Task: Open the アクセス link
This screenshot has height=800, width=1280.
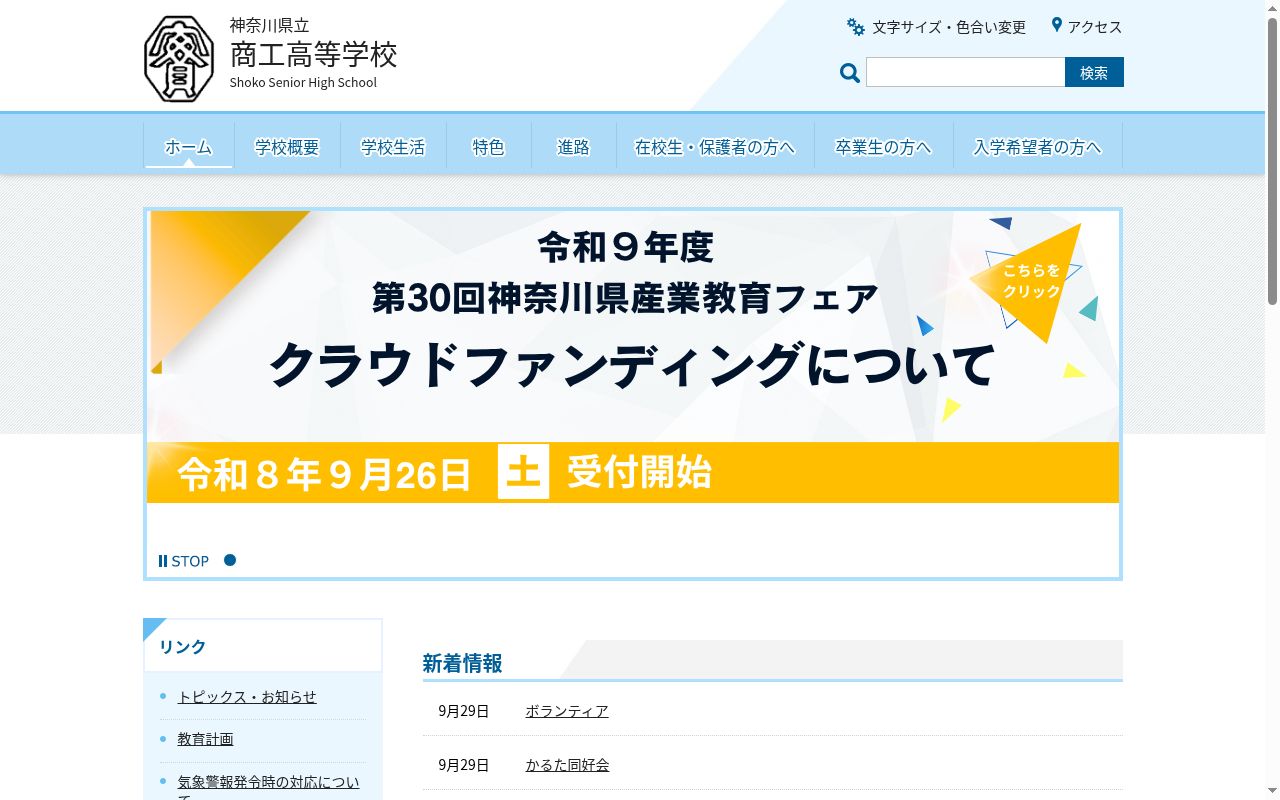Action: (x=1095, y=27)
